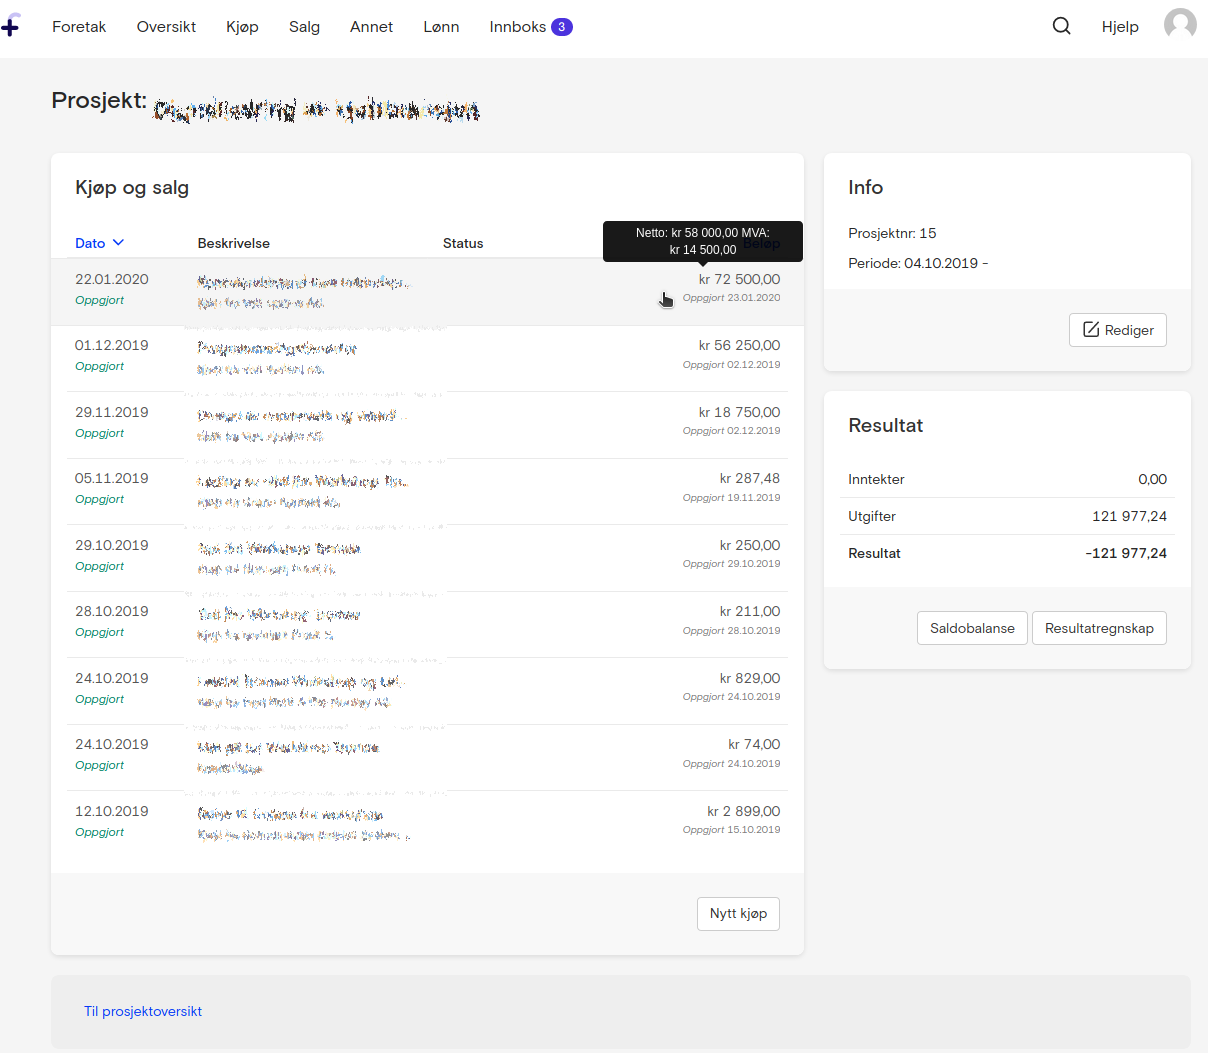Viewport: 1208px width, 1053px height.
Task: Open the Kjøp menu
Action: click(x=242, y=27)
